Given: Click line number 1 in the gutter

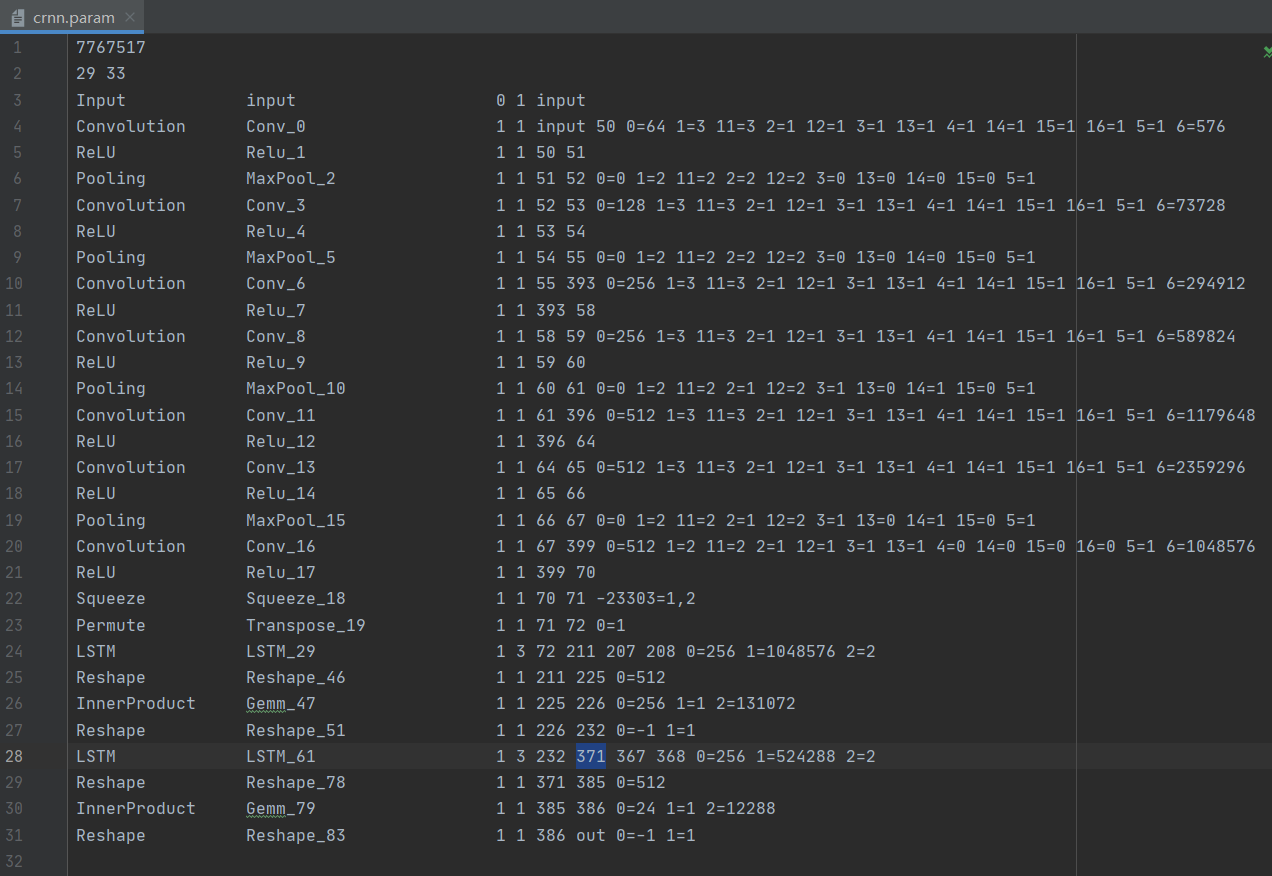Looking at the screenshot, I should pyautogui.click(x=17, y=48).
